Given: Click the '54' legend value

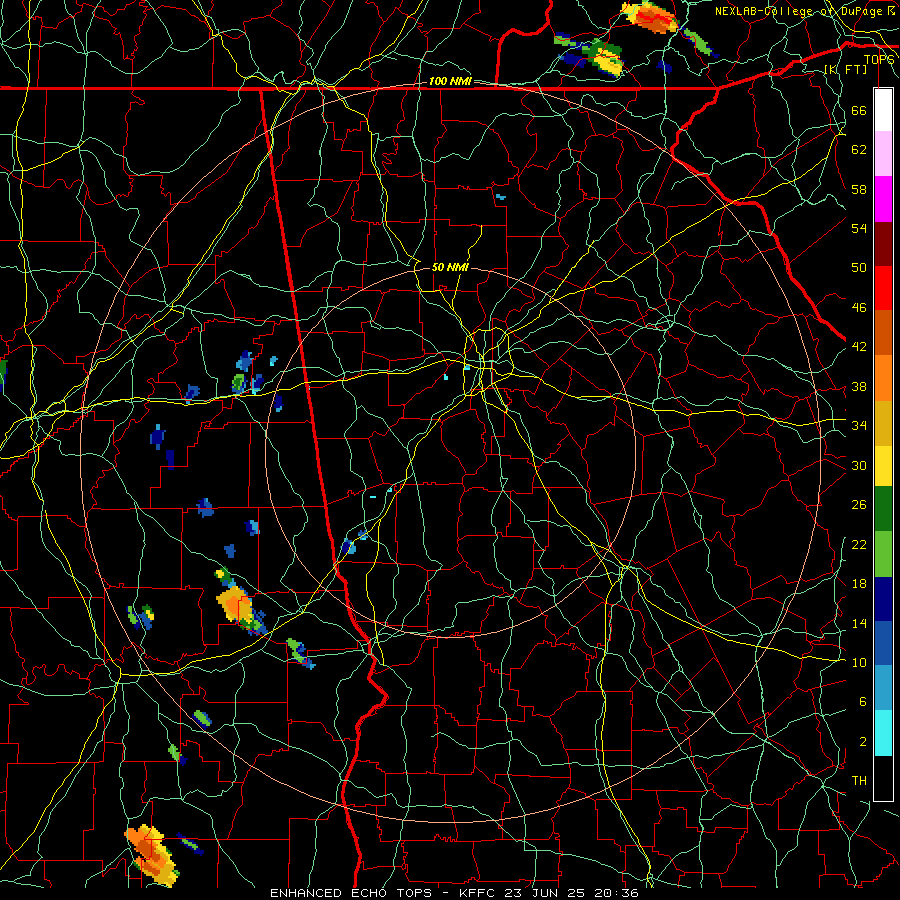Looking at the screenshot, I should (859, 228).
